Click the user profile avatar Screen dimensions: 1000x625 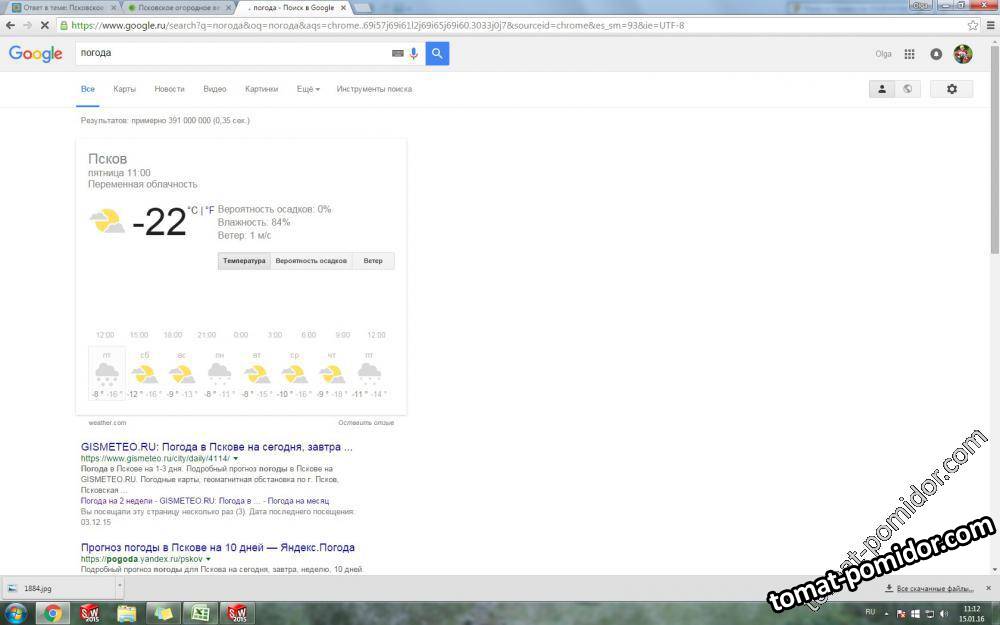click(962, 54)
